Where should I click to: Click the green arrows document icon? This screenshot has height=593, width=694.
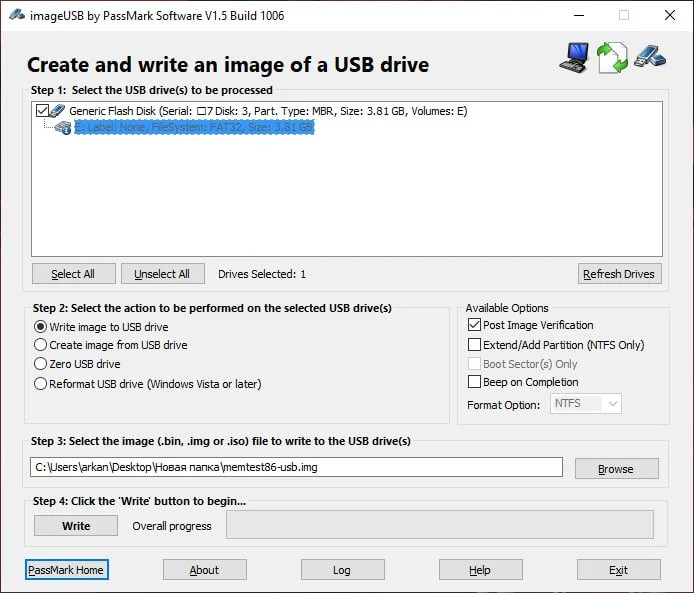613,58
